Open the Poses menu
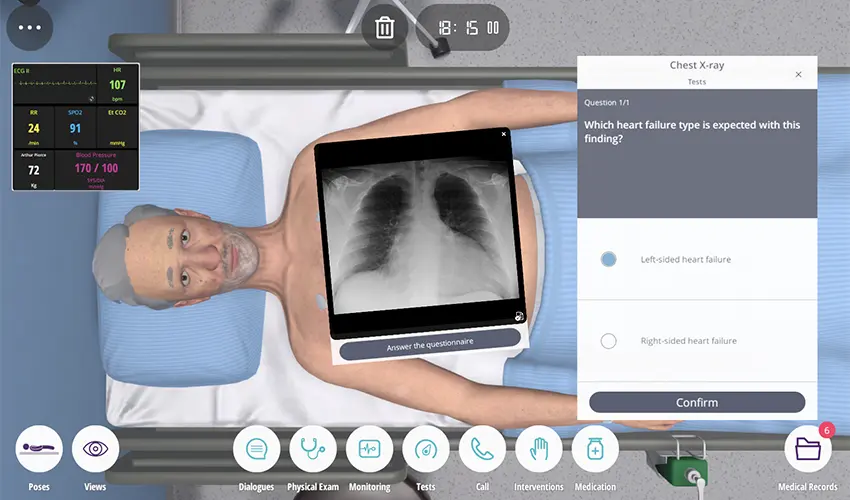Screen dimensions: 850x500 pyautogui.click(x=39, y=449)
